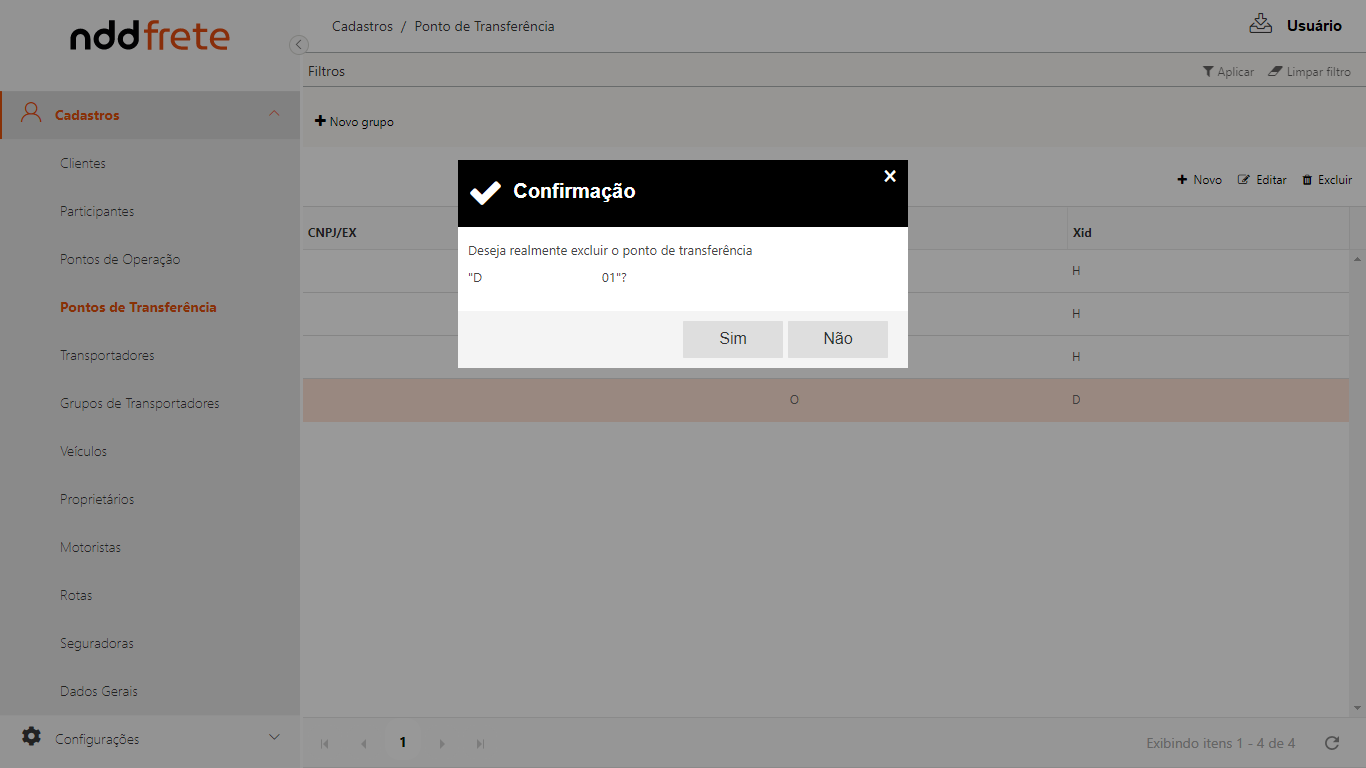
Task: Click the Limpar filtro eraser icon
Action: 1275,72
